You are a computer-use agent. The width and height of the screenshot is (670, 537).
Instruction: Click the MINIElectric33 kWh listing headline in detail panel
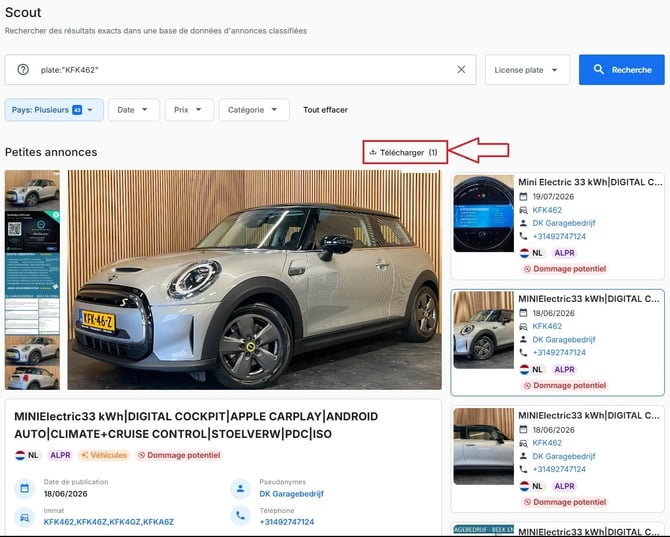pyautogui.click(x=196, y=425)
